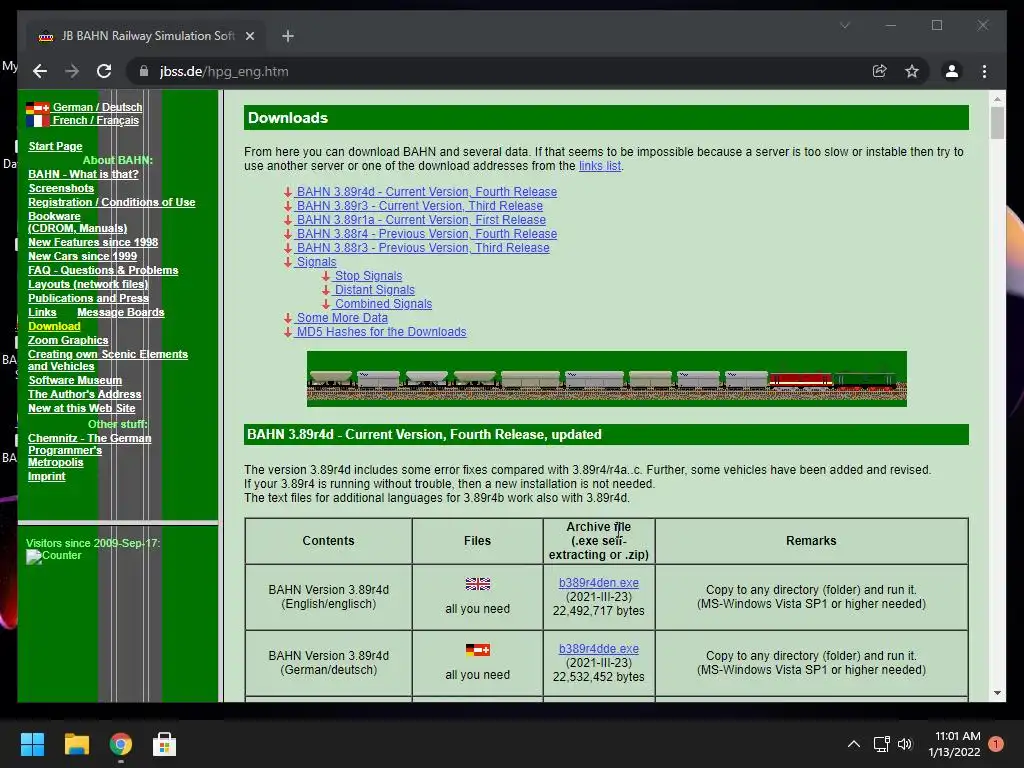Open Creating own Scenic Elements and Vehicles
Viewport: 1024px width, 768px height.
pyautogui.click(x=108, y=360)
